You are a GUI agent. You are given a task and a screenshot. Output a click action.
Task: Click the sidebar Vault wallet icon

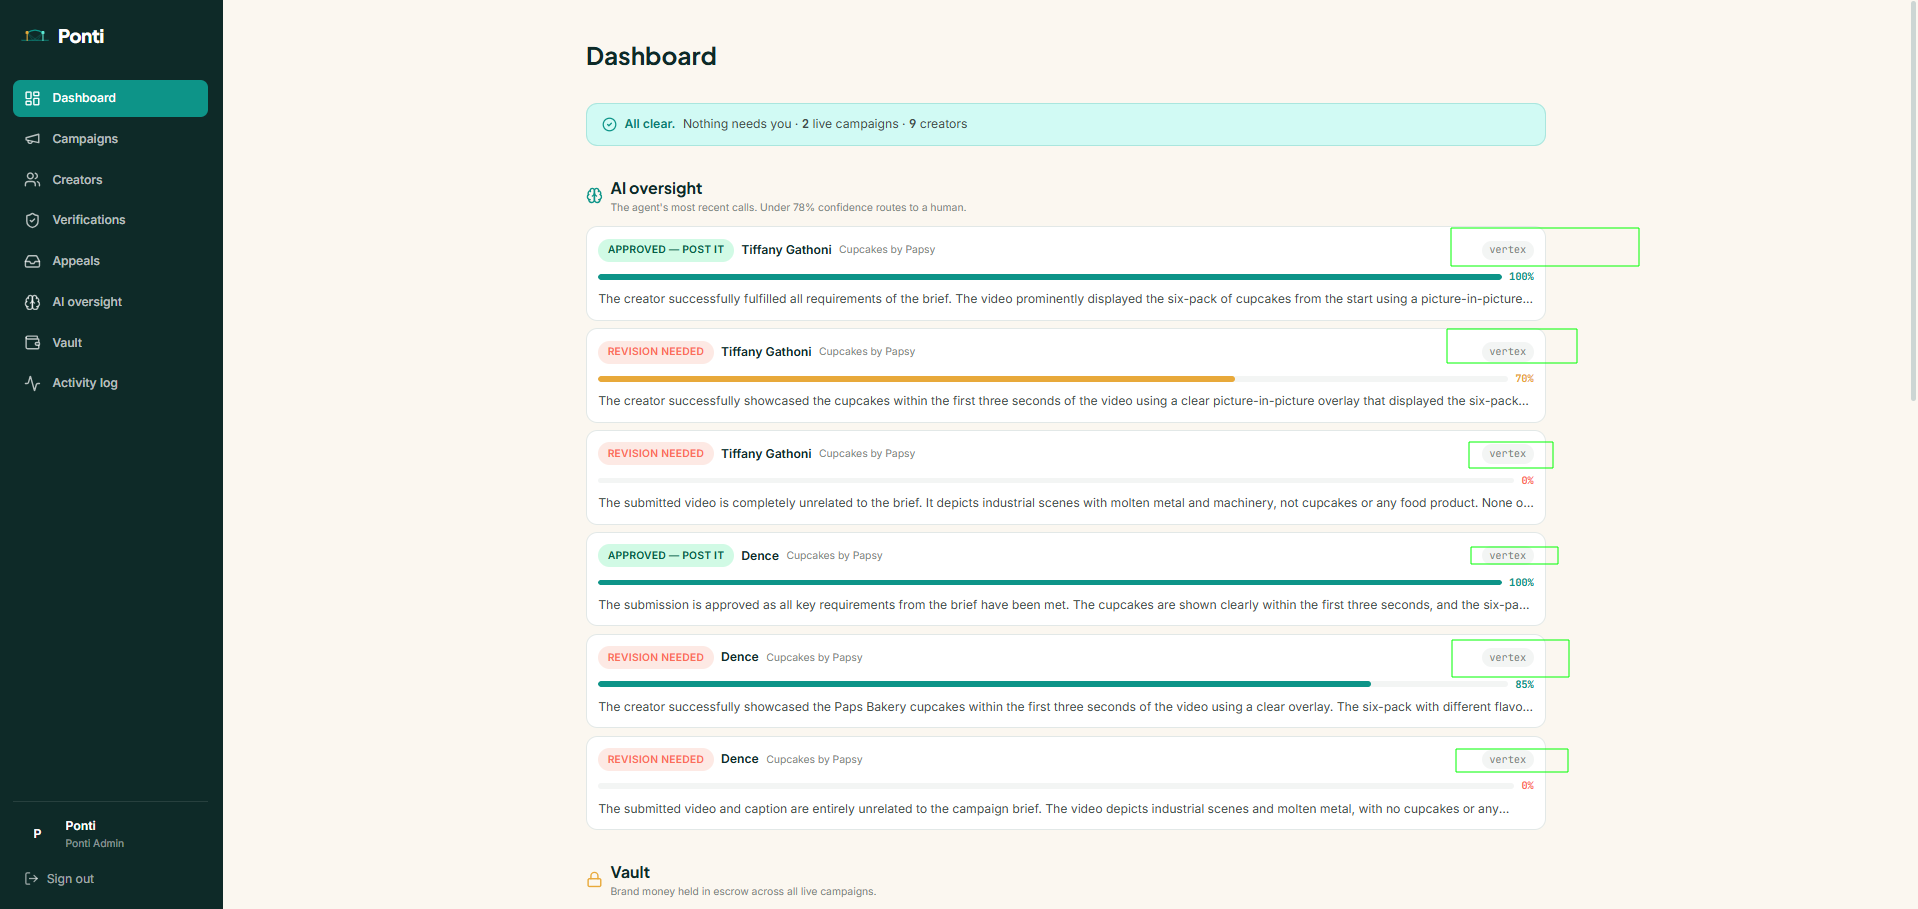[x=33, y=343]
